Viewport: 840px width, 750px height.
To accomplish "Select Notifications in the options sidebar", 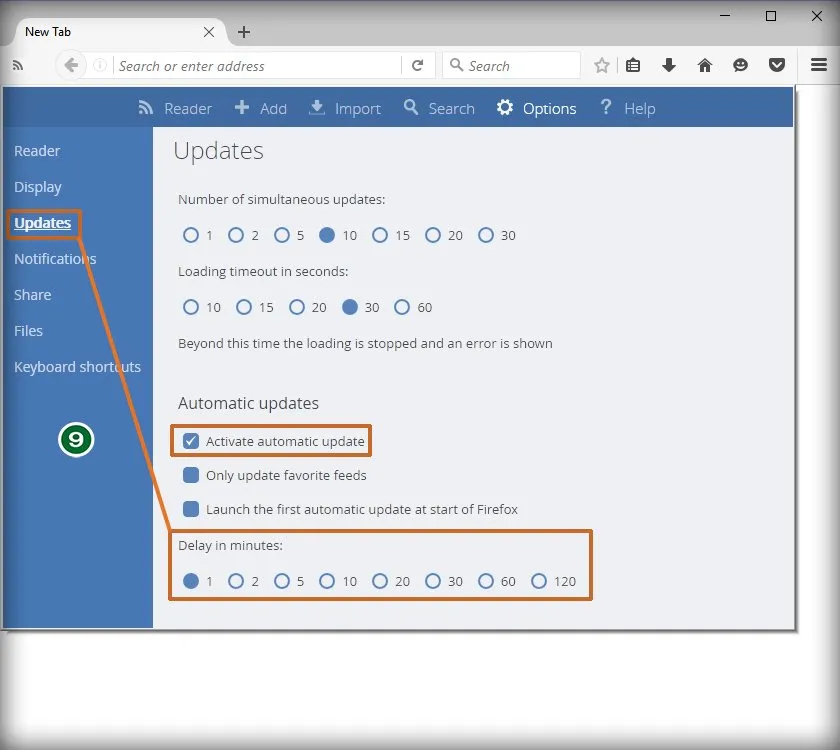I will [x=55, y=259].
